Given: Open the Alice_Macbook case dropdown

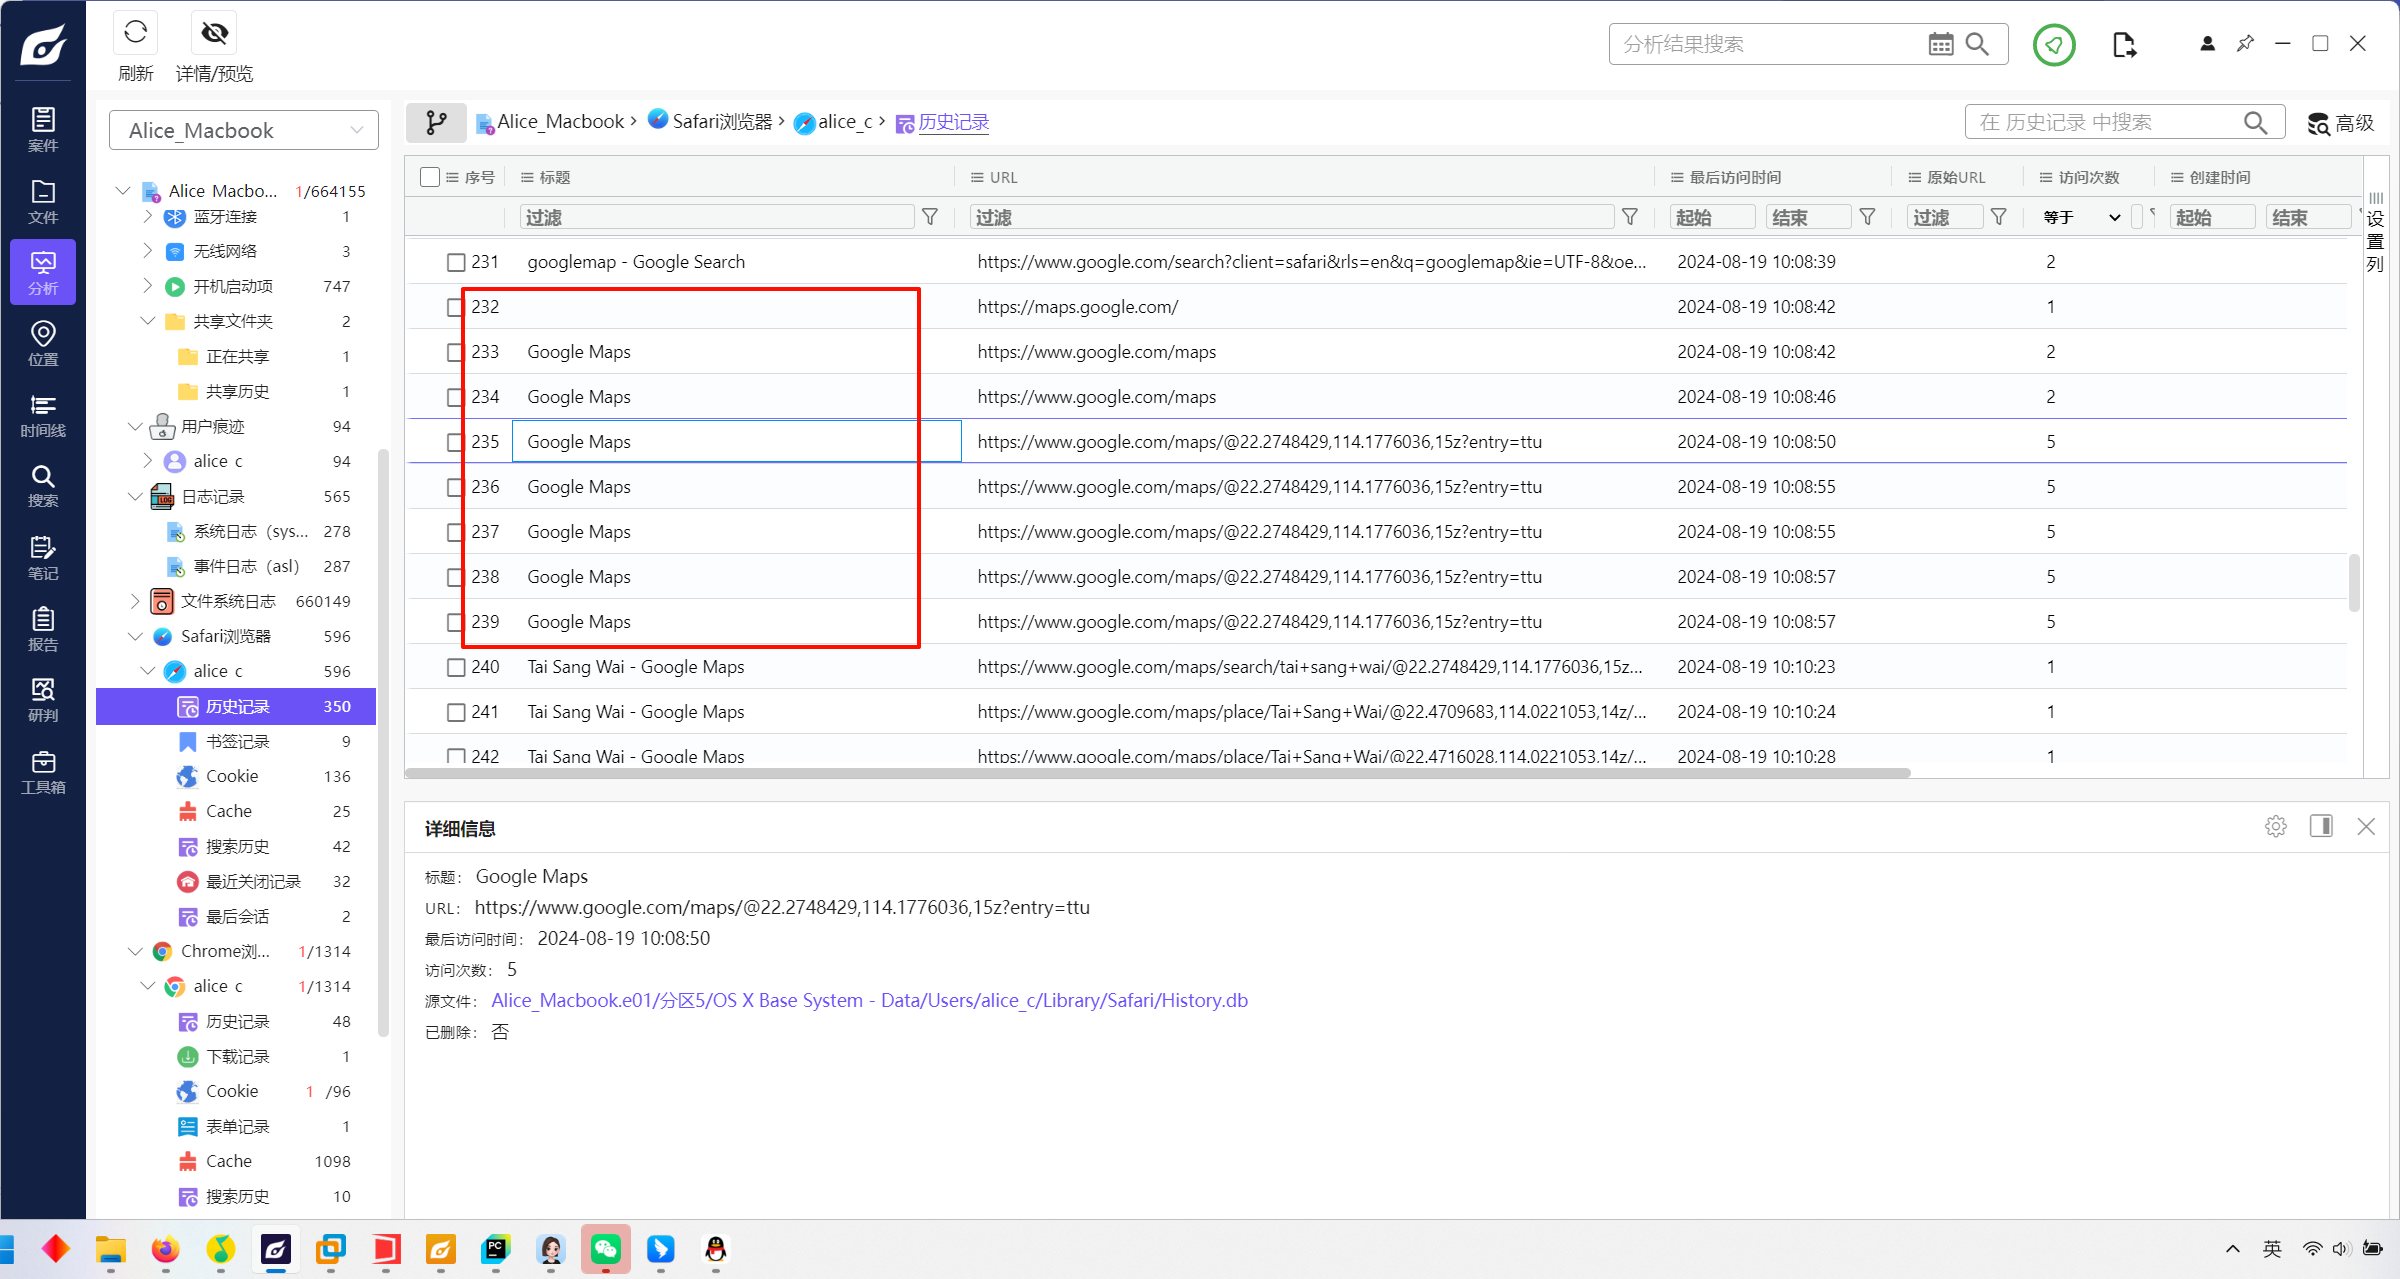Looking at the screenshot, I should pos(244,130).
